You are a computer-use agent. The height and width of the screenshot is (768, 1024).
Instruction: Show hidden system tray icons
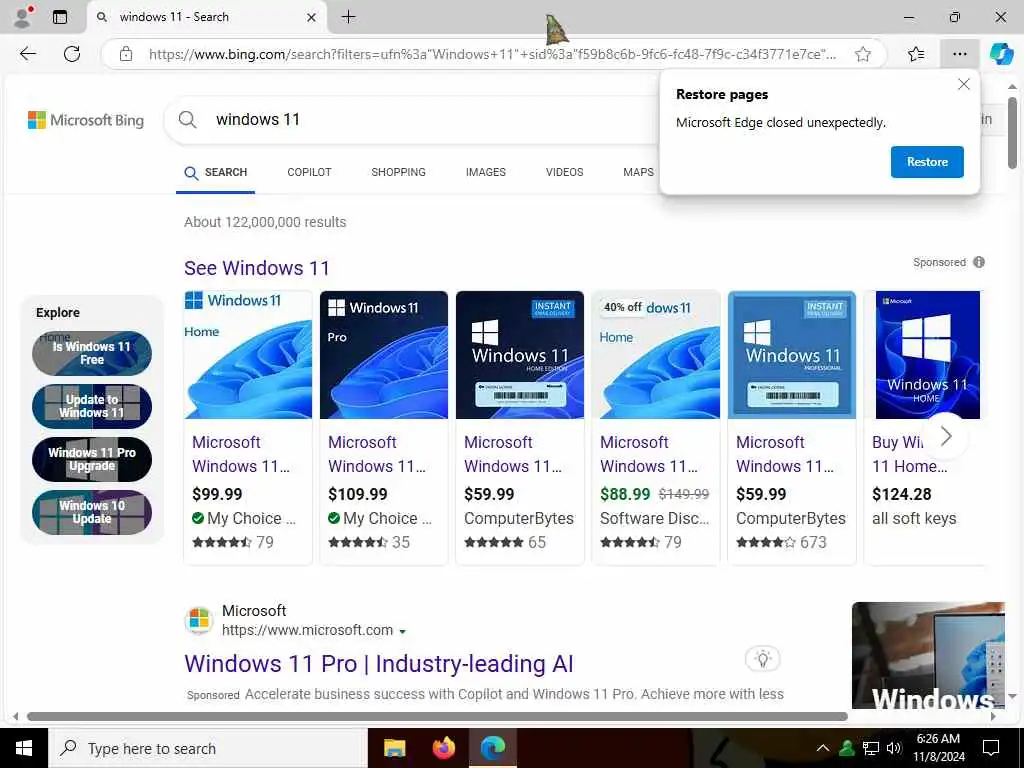[x=823, y=748]
